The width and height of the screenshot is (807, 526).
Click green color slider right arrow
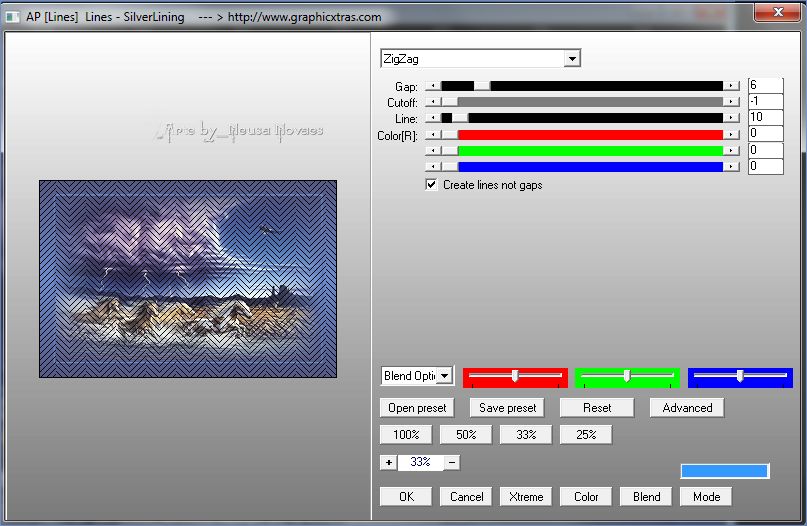pyautogui.click(x=731, y=150)
